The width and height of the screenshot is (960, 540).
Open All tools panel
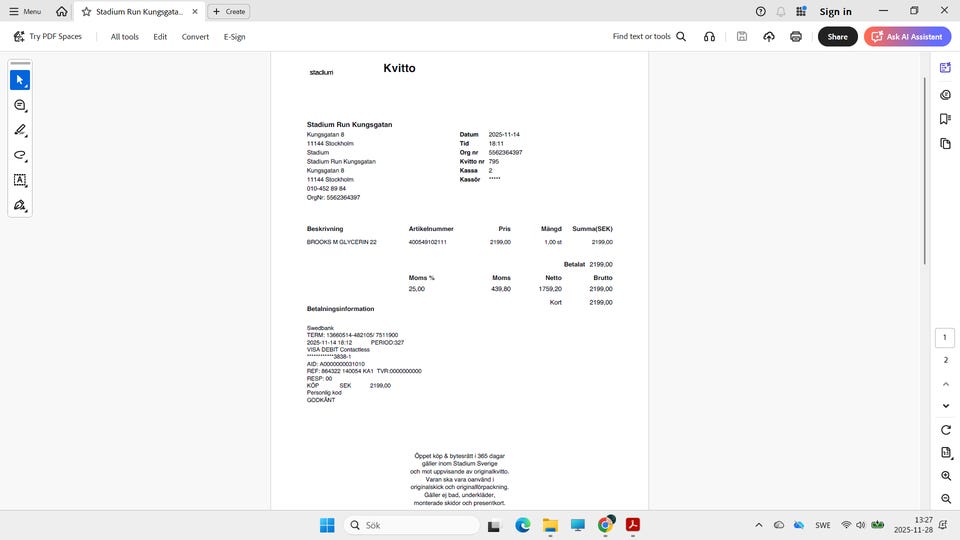click(x=124, y=37)
